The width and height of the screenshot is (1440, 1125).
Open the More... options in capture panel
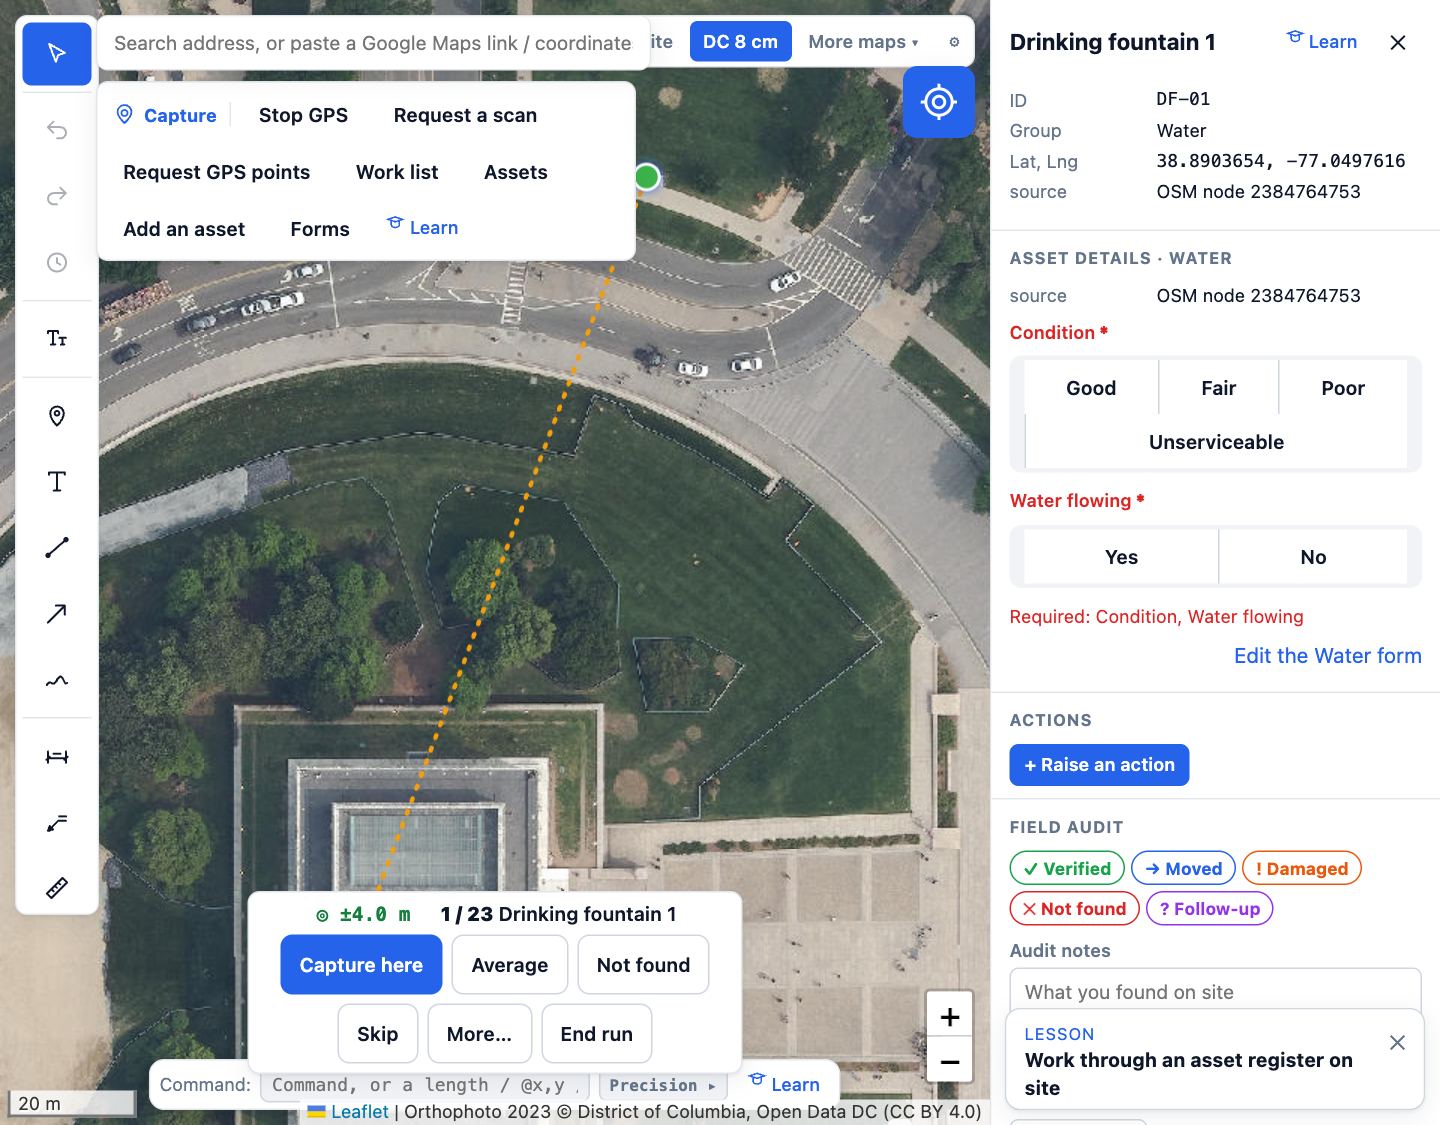479,1034
